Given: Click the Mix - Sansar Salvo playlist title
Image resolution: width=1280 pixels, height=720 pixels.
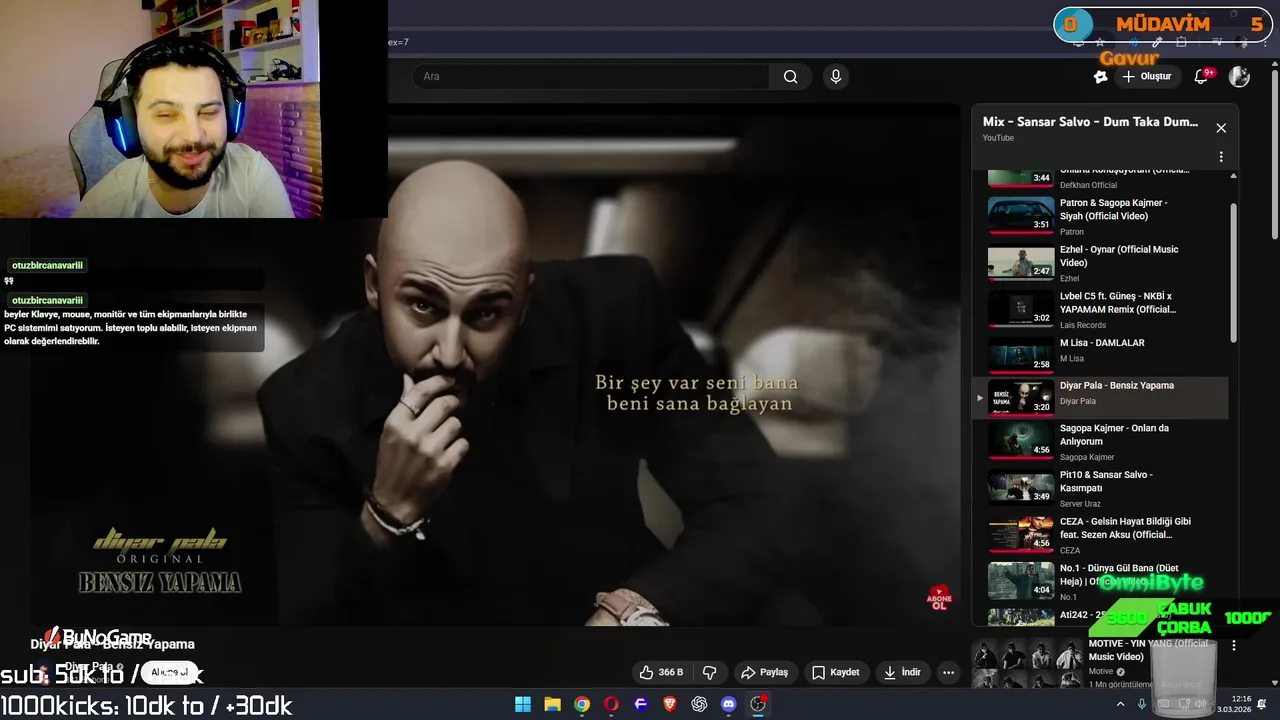Looking at the screenshot, I should 1090,122.
